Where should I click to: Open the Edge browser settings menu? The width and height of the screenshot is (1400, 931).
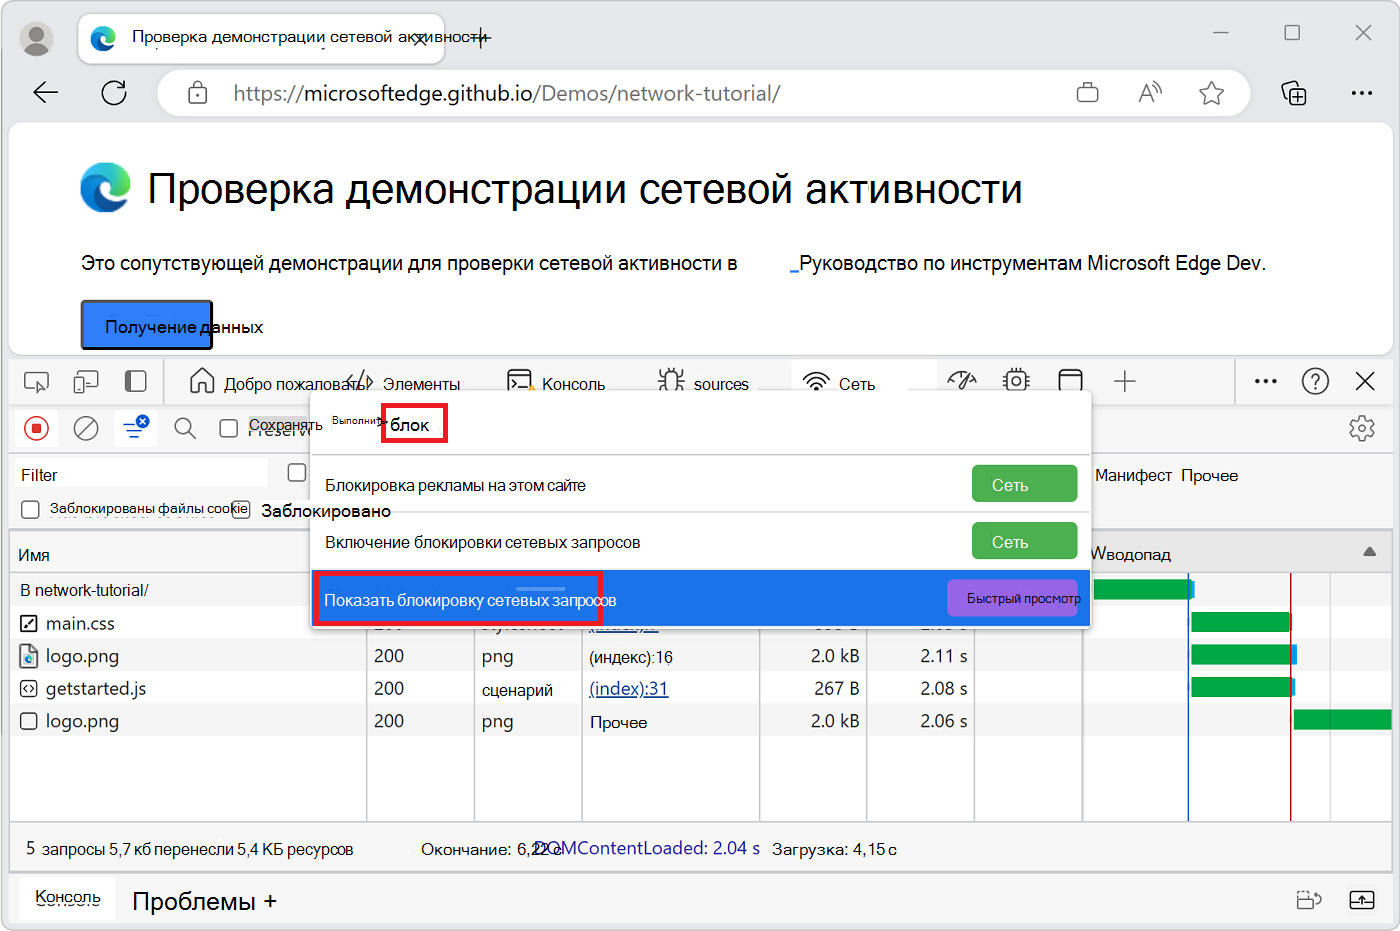pyautogui.click(x=1362, y=93)
